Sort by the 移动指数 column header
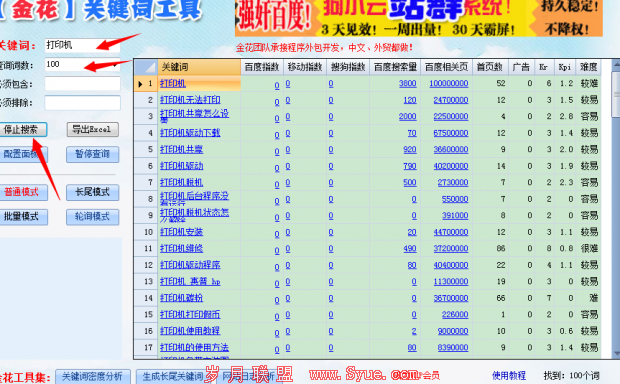The width and height of the screenshot is (620, 384). [305, 67]
